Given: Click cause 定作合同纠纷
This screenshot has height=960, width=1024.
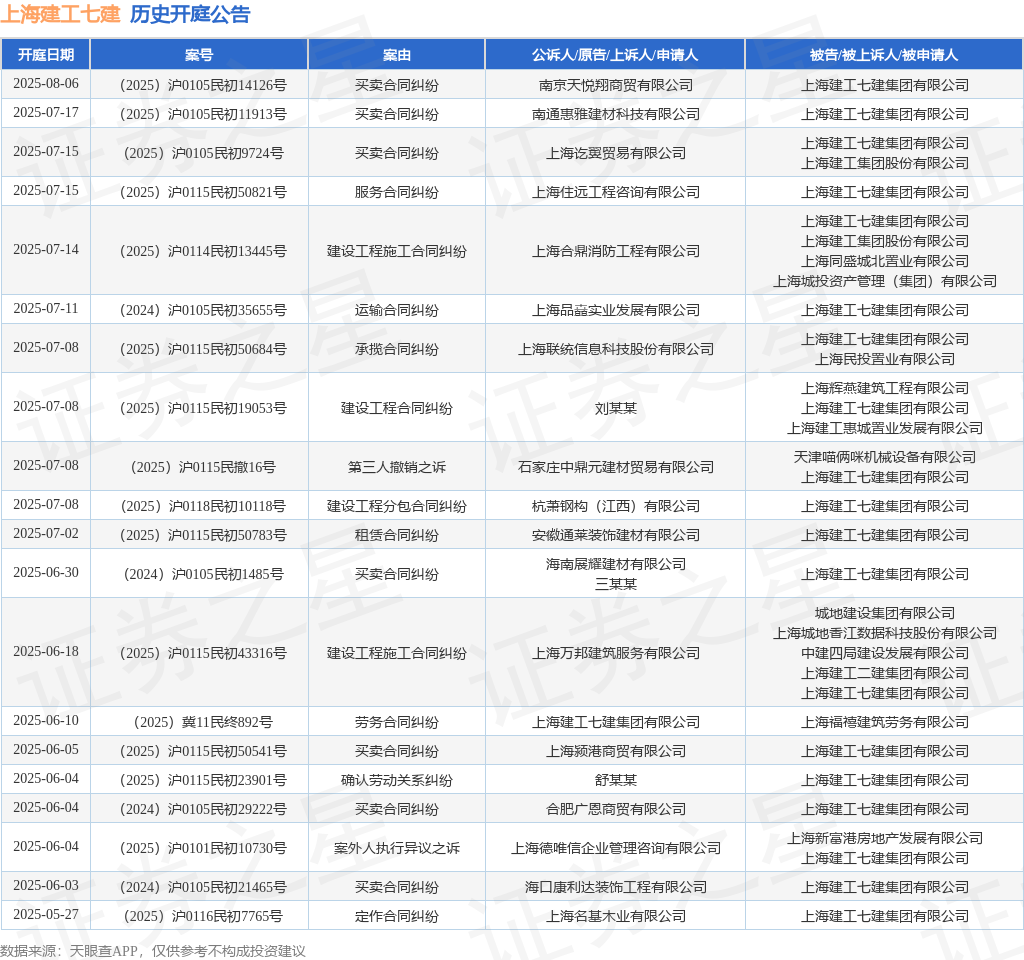Looking at the screenshot, I should click(396, 916).
